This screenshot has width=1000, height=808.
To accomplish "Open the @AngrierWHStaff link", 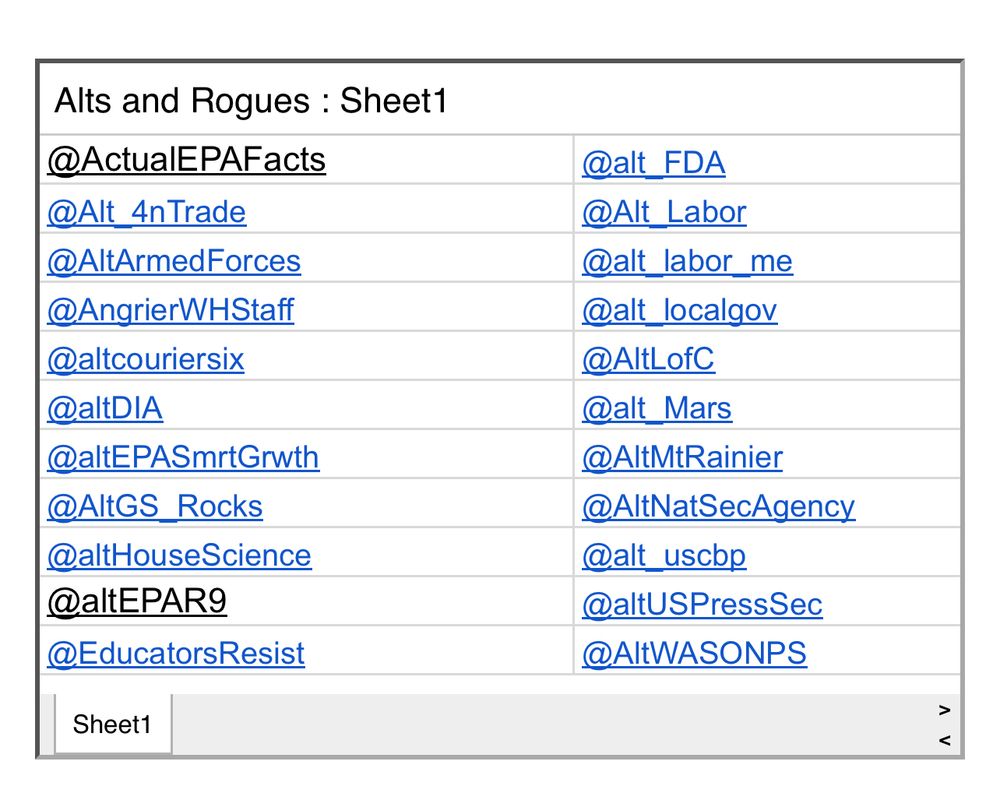I will [x=170, y=310].
